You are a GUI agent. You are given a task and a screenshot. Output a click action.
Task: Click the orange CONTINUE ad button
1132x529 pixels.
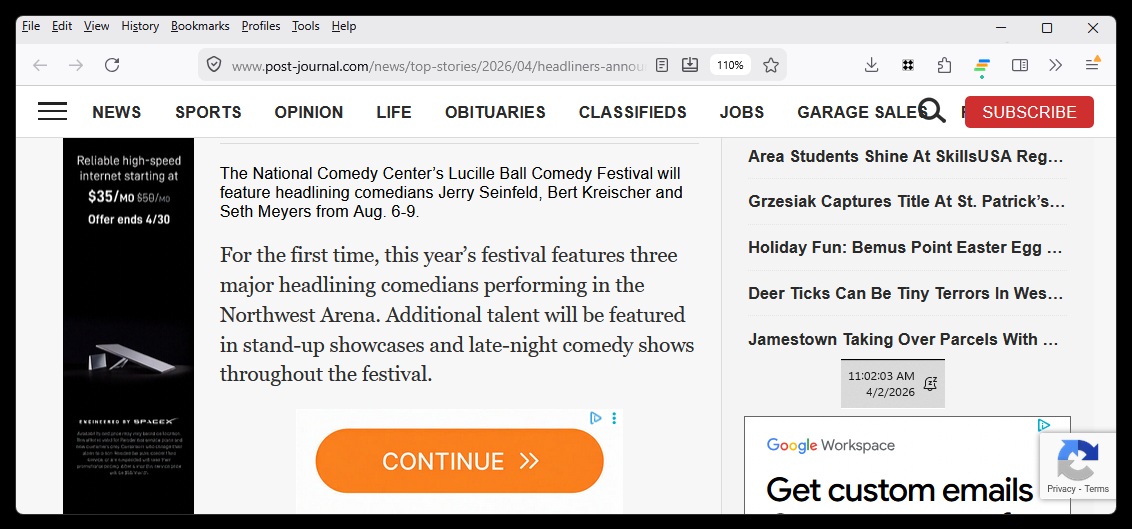(460, 460)
